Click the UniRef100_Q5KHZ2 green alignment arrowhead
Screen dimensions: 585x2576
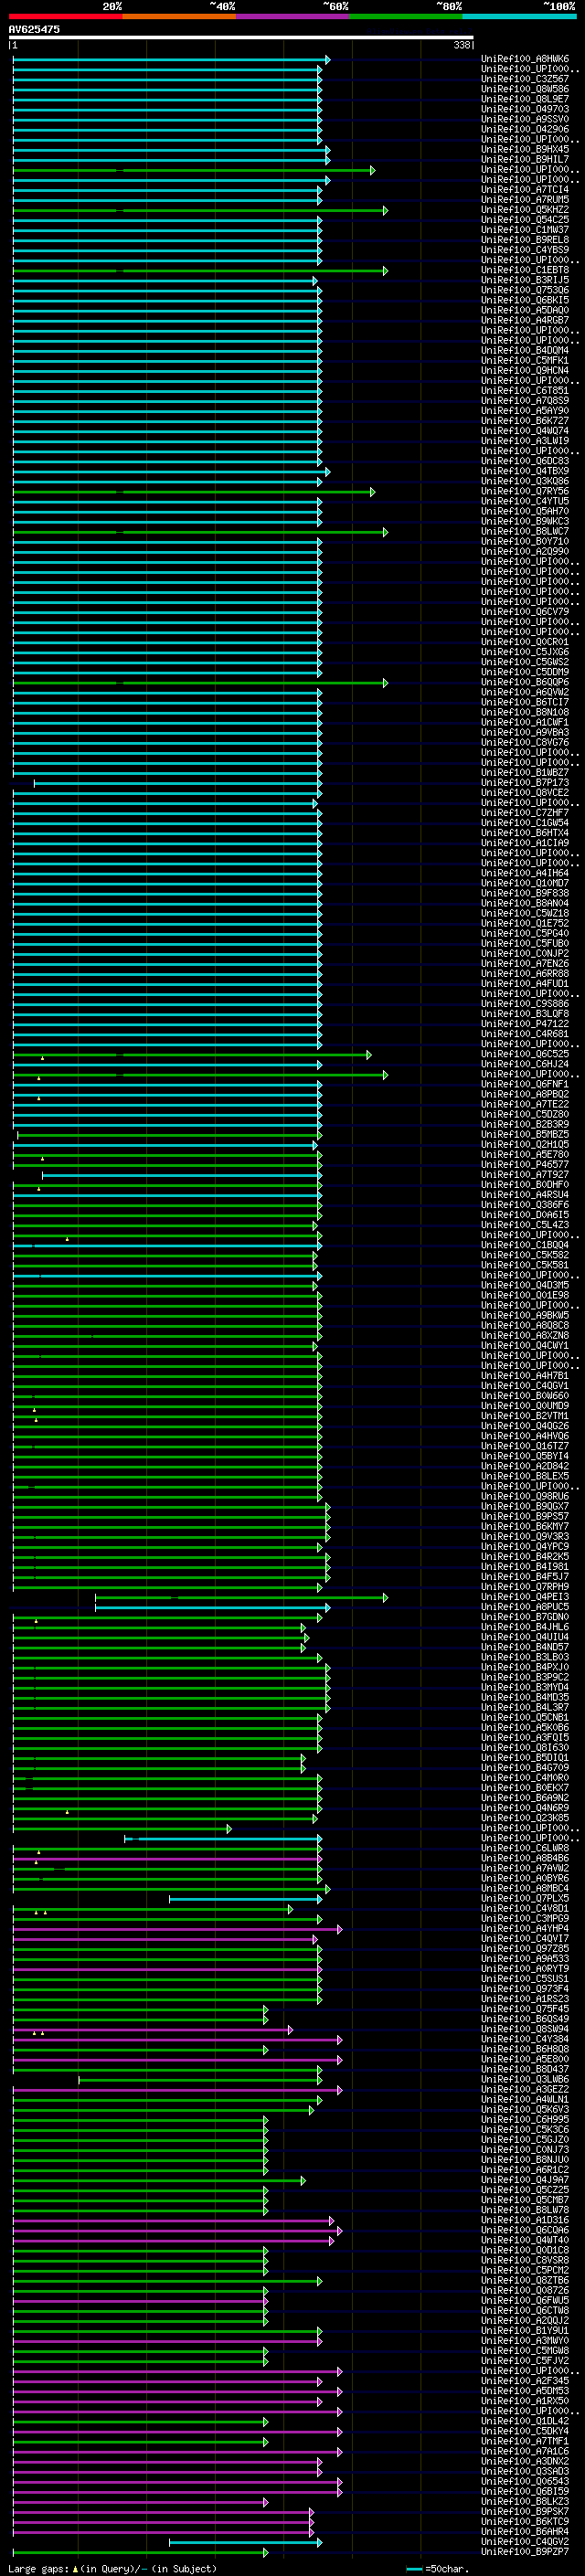(385, 210)
